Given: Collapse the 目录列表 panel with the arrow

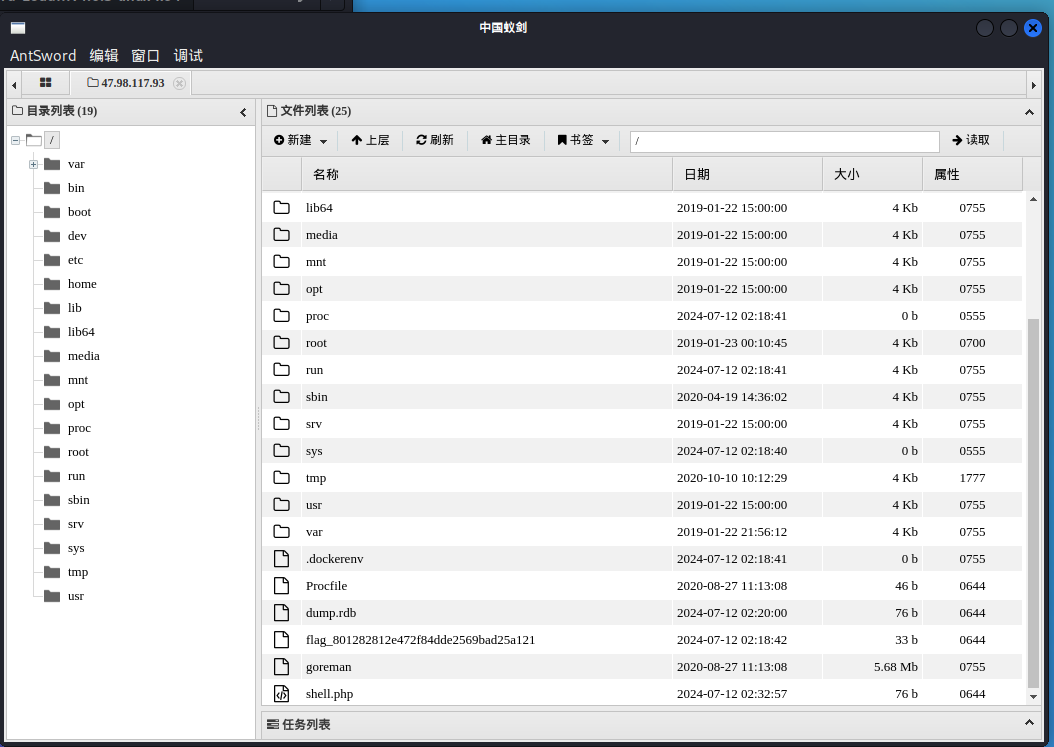Looking at the screenshot, I should click(x=243, y=112).
